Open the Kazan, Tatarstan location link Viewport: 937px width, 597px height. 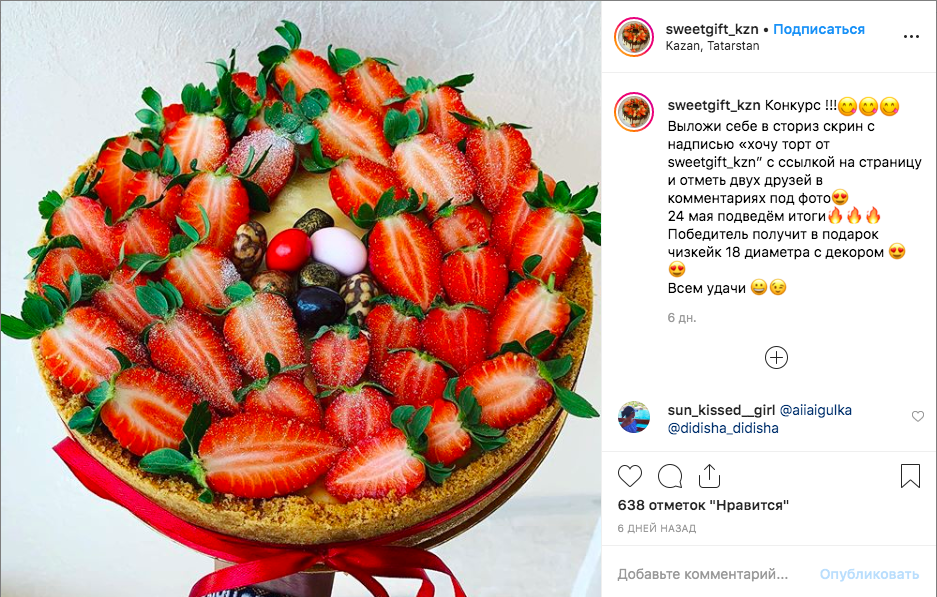click(712, 46)
